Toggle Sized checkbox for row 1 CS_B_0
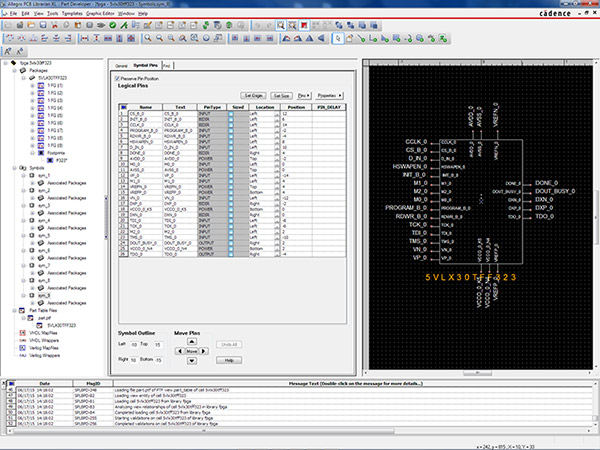Screen dimensions: 600x450 pos(231,114)
